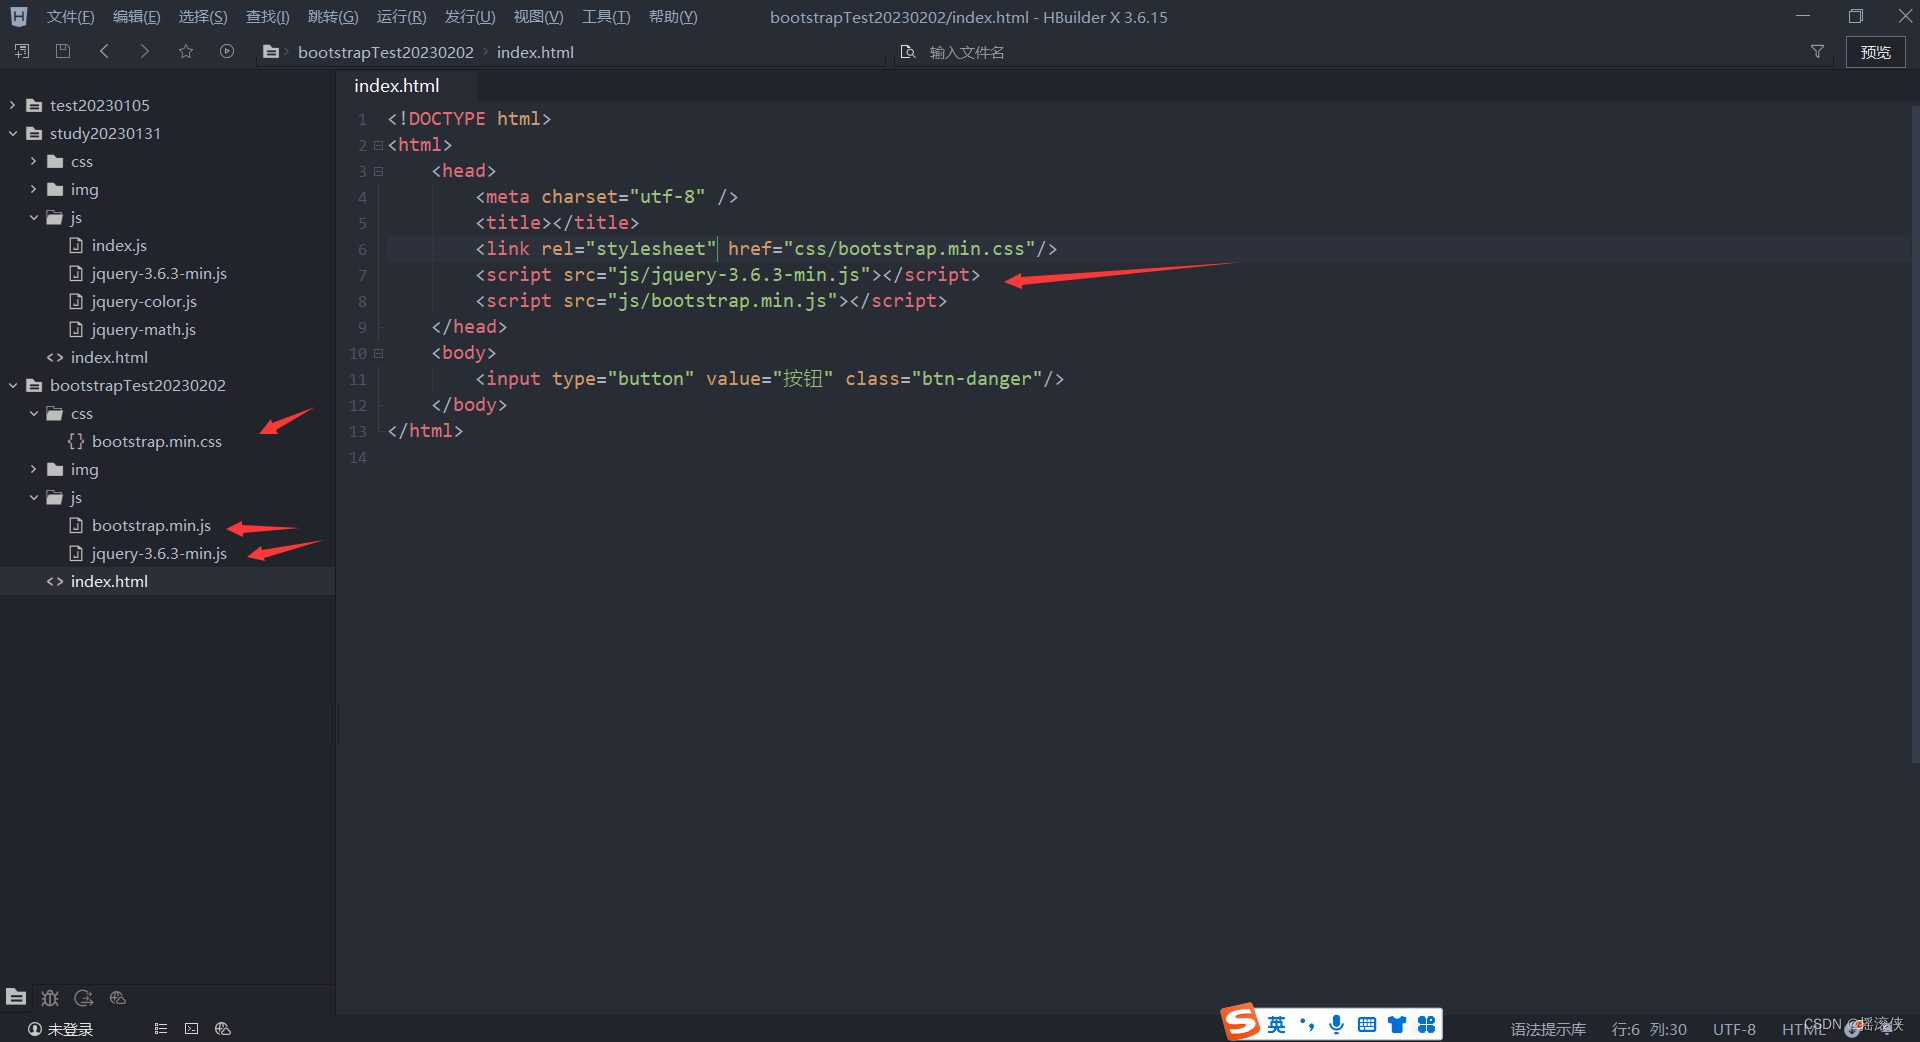Click the bookmark star icon
1920x1042 pixels.
click(x=186, y=51)
